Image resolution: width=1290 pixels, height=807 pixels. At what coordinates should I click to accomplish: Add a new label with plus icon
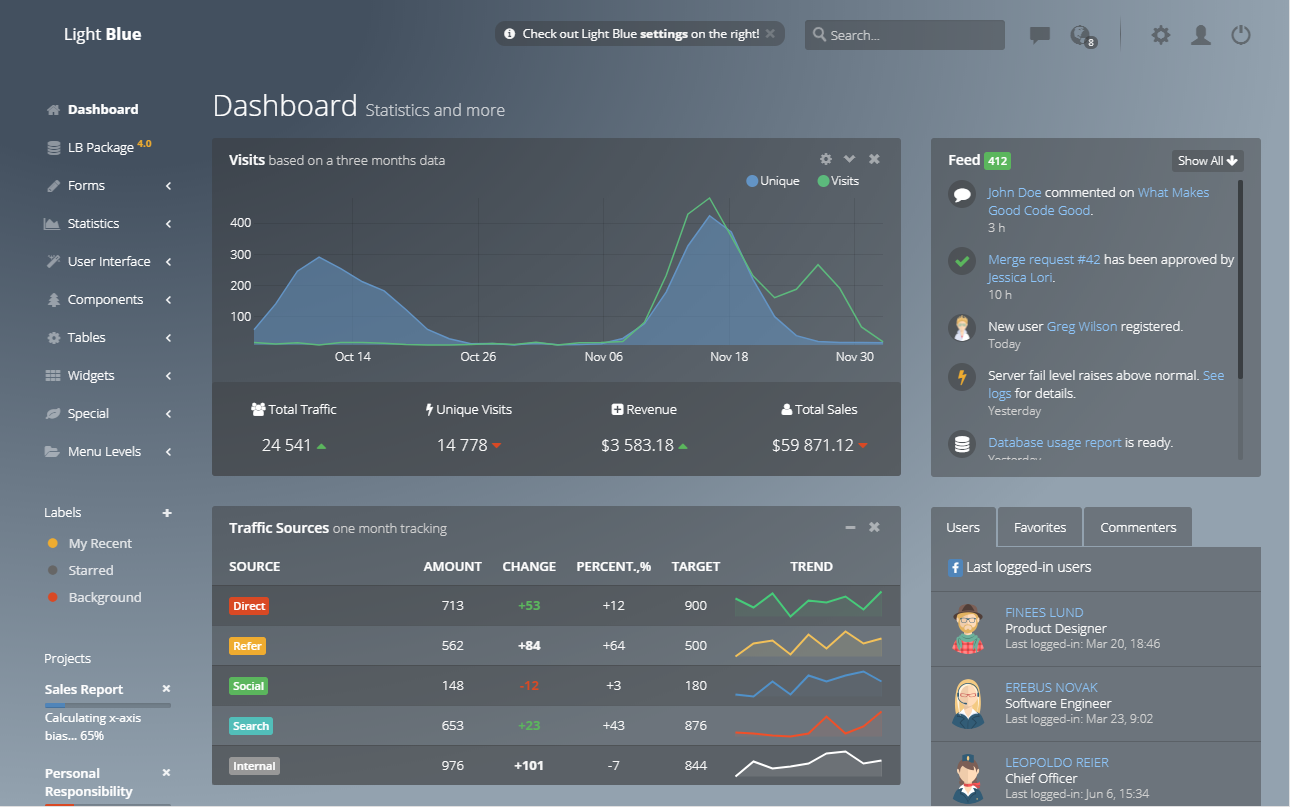point(167,513)
